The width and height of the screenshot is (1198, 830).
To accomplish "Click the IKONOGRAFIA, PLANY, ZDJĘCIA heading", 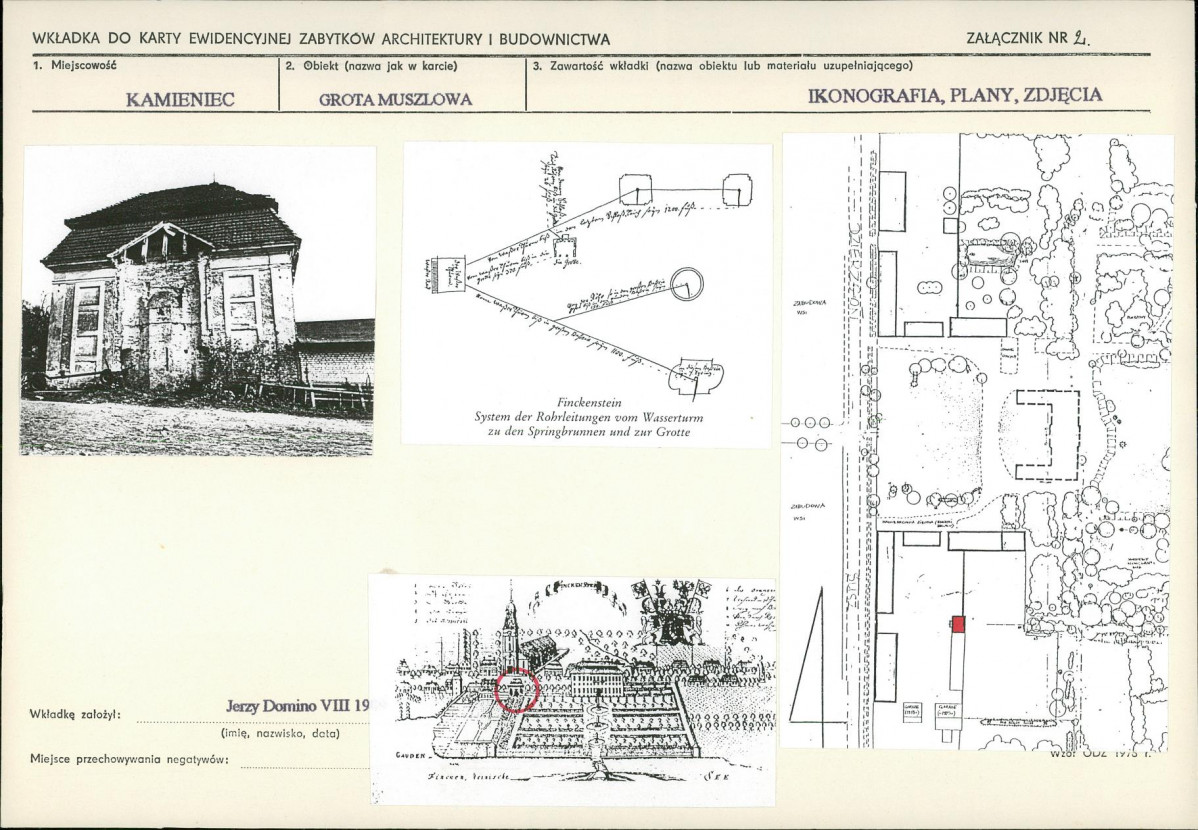I will [955, 96].
